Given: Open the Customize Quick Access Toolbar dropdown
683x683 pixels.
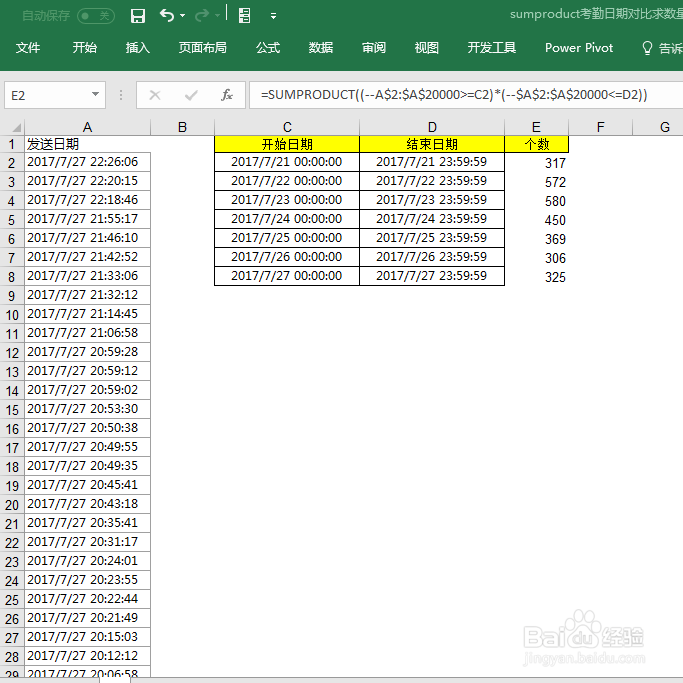Looking at the screenshot, I should [273, 16].
